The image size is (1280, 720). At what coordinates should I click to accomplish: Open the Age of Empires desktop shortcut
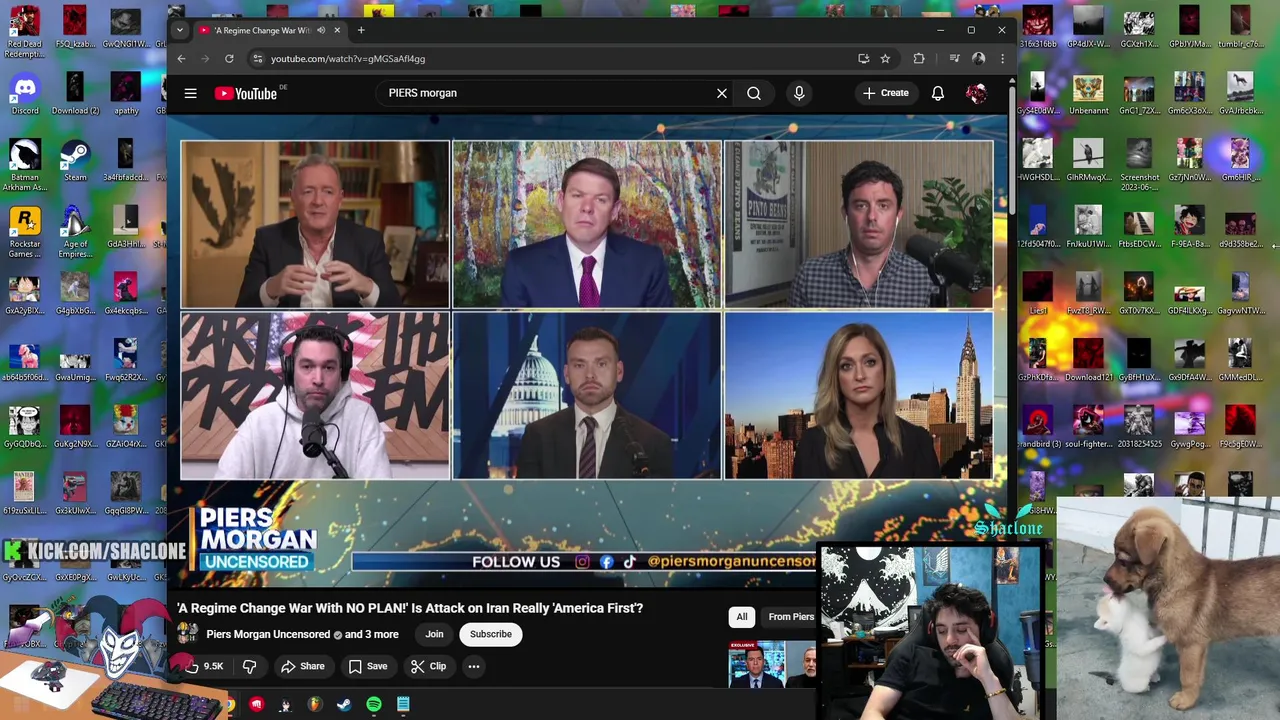coord(75,232)
